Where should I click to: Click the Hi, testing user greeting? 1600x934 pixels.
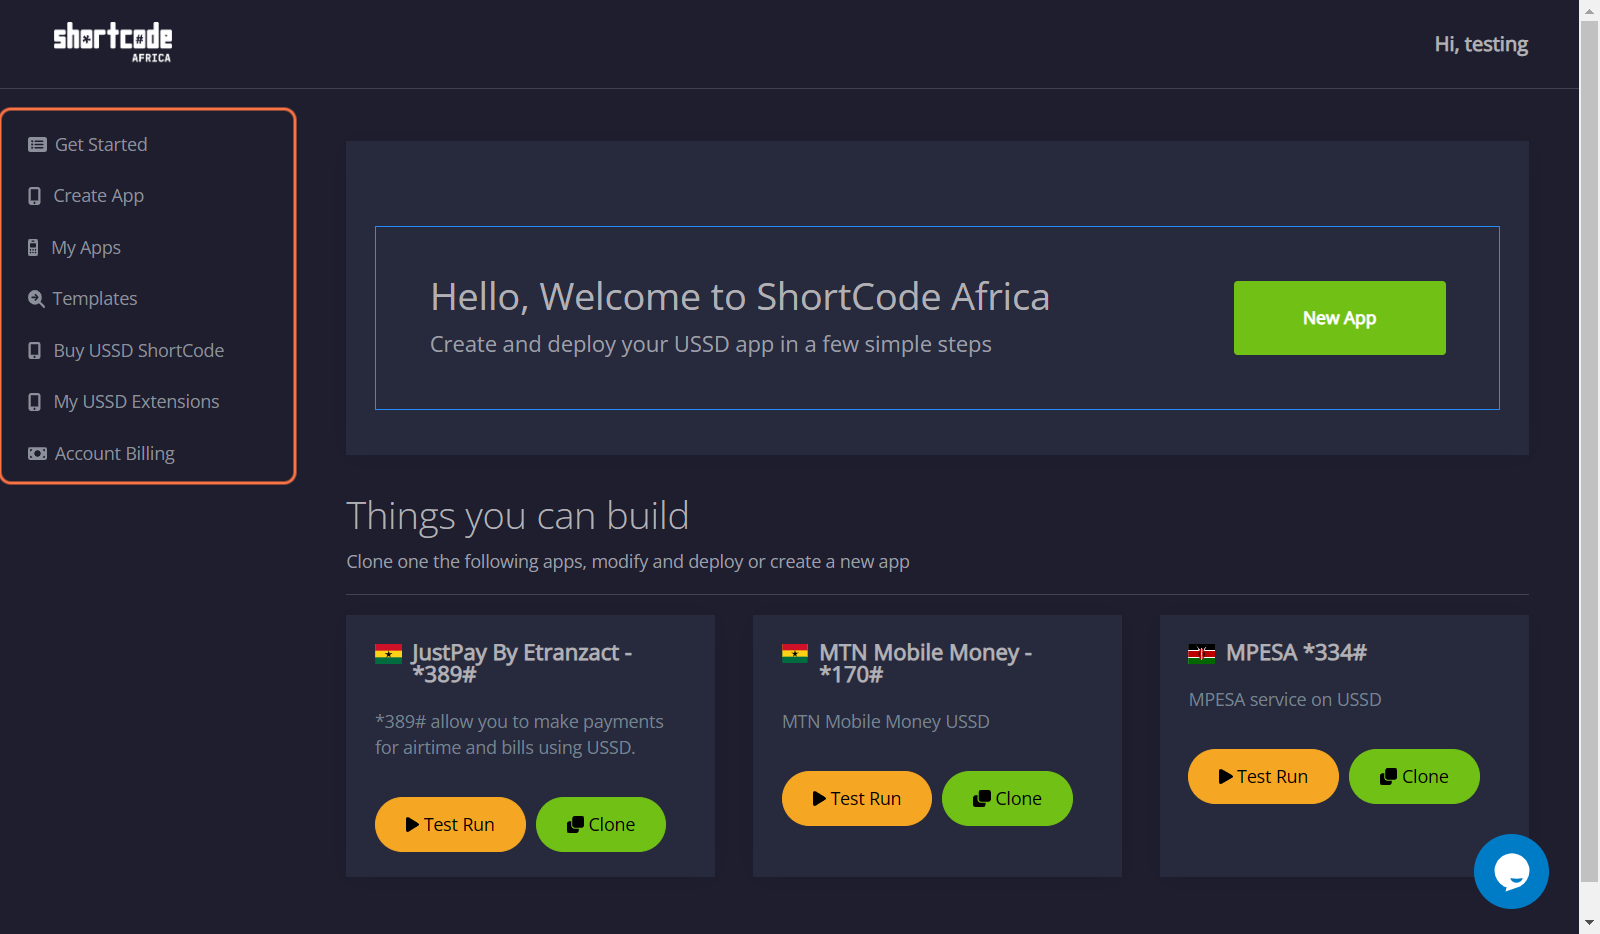coord(1481,44)
